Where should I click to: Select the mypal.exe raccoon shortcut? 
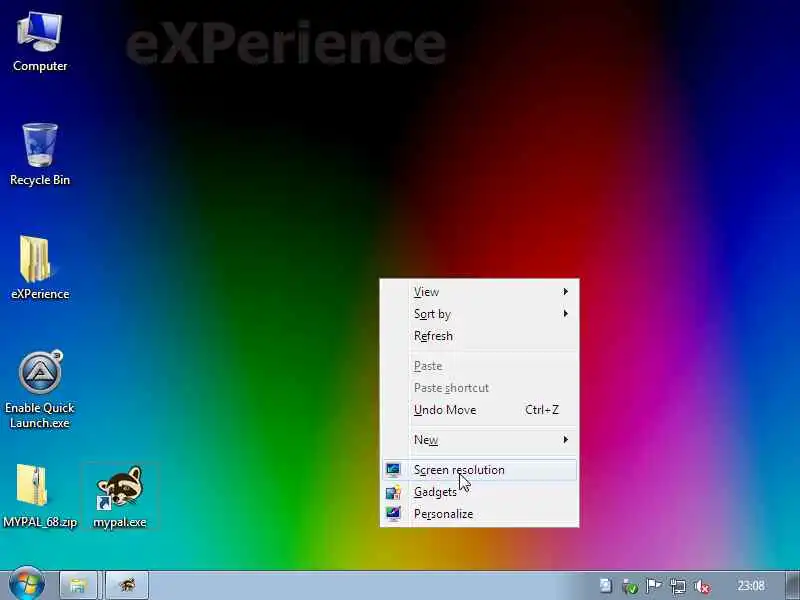[x=120, y=496]
